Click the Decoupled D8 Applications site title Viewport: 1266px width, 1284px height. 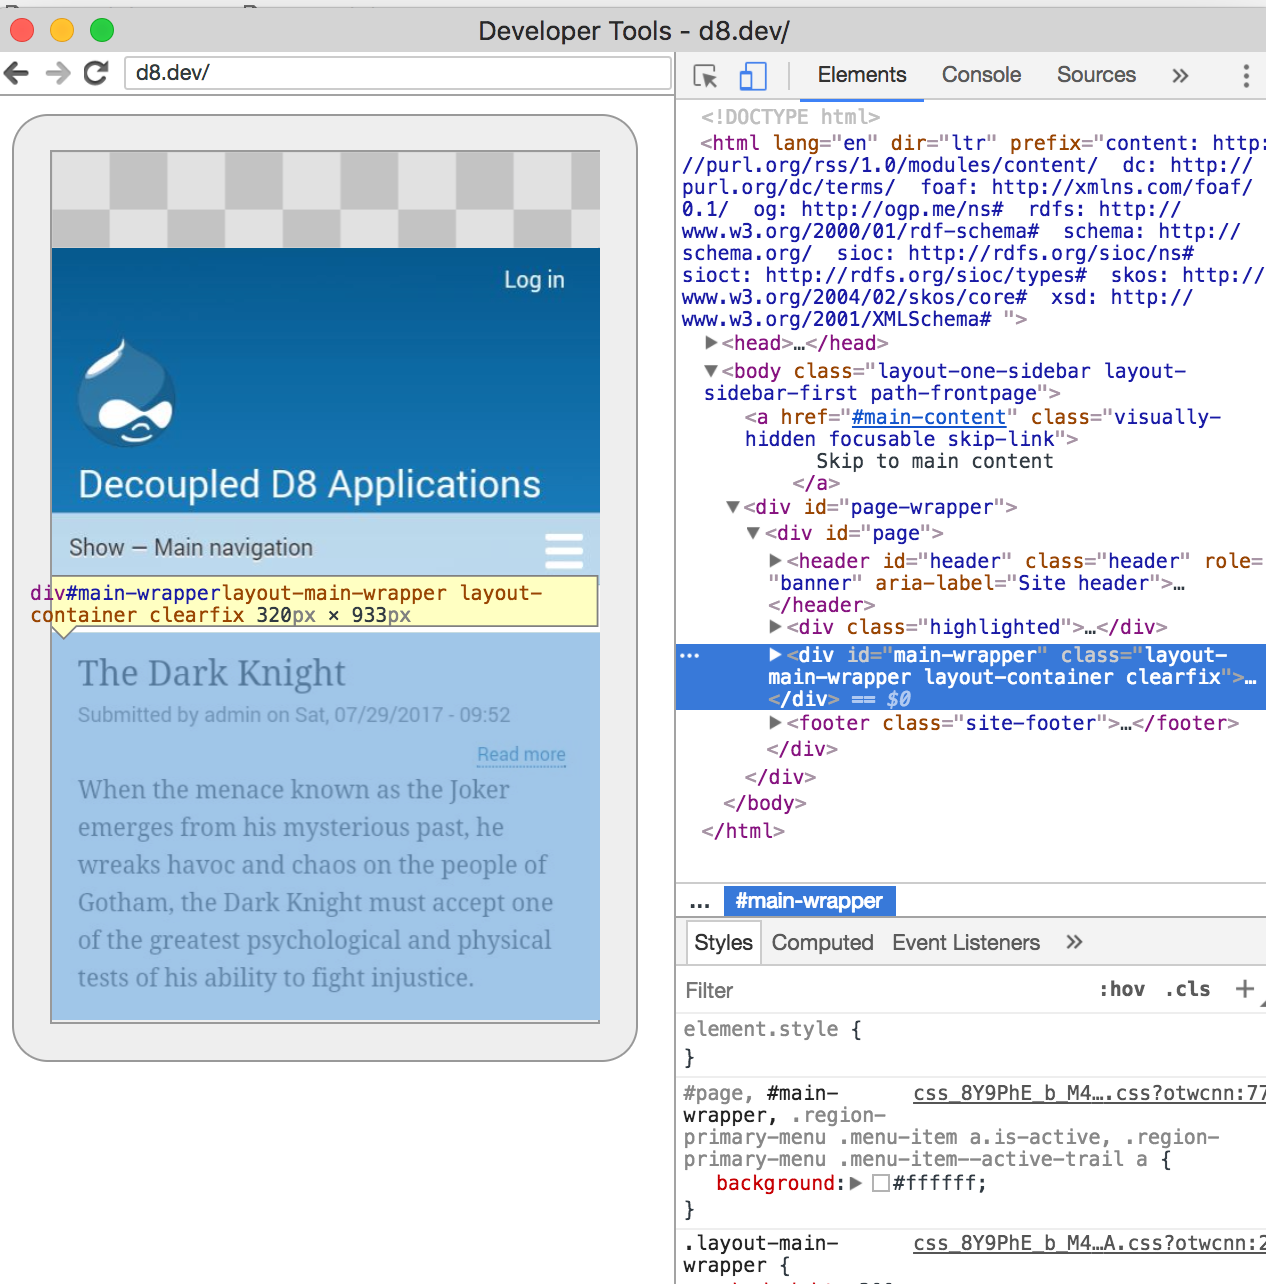coord(309,484)
